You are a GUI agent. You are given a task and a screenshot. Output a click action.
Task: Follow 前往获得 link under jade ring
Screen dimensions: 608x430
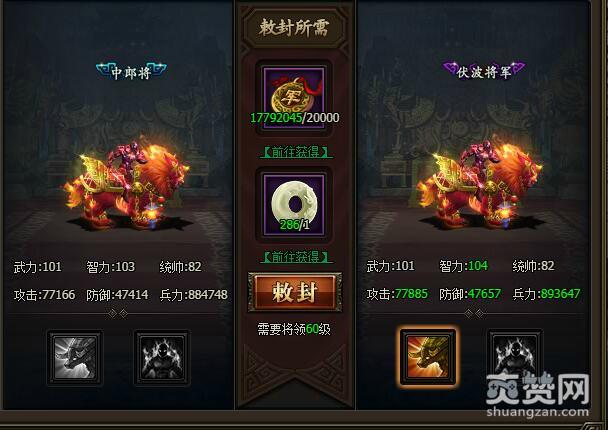[x=296, y=257]
